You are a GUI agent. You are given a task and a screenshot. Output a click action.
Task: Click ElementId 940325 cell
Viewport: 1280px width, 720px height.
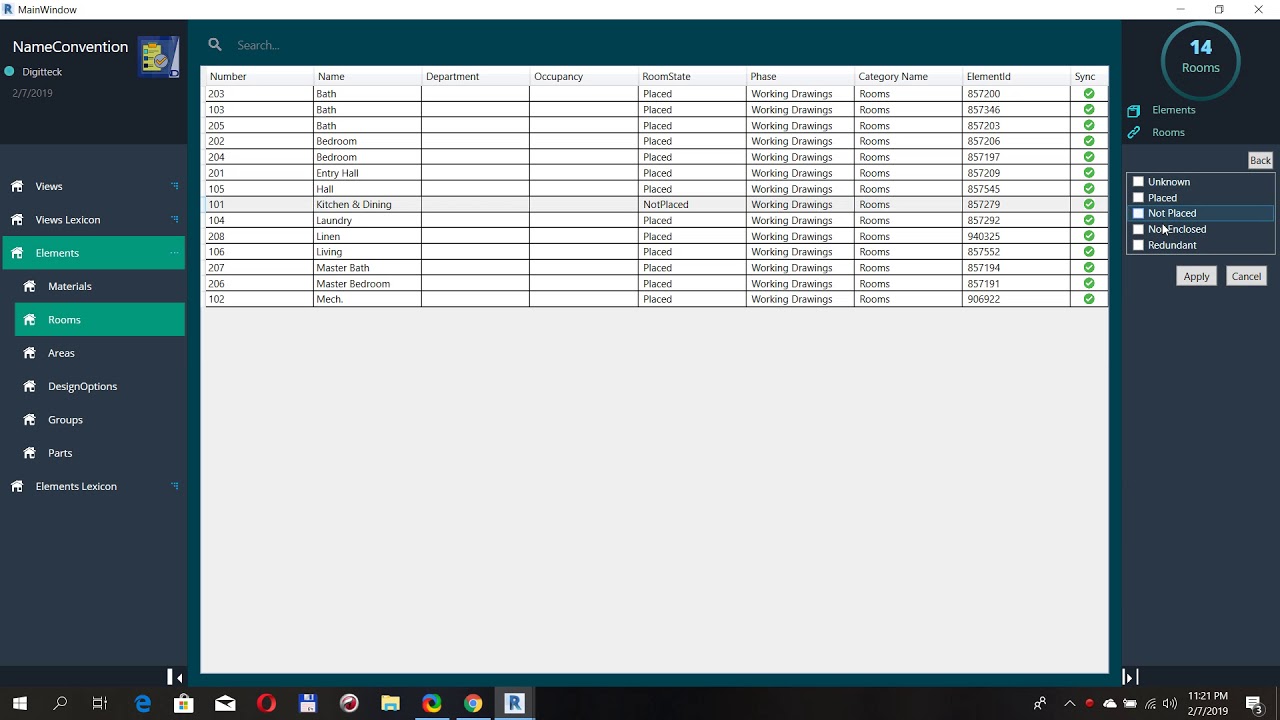click(x=1015, y=236)
